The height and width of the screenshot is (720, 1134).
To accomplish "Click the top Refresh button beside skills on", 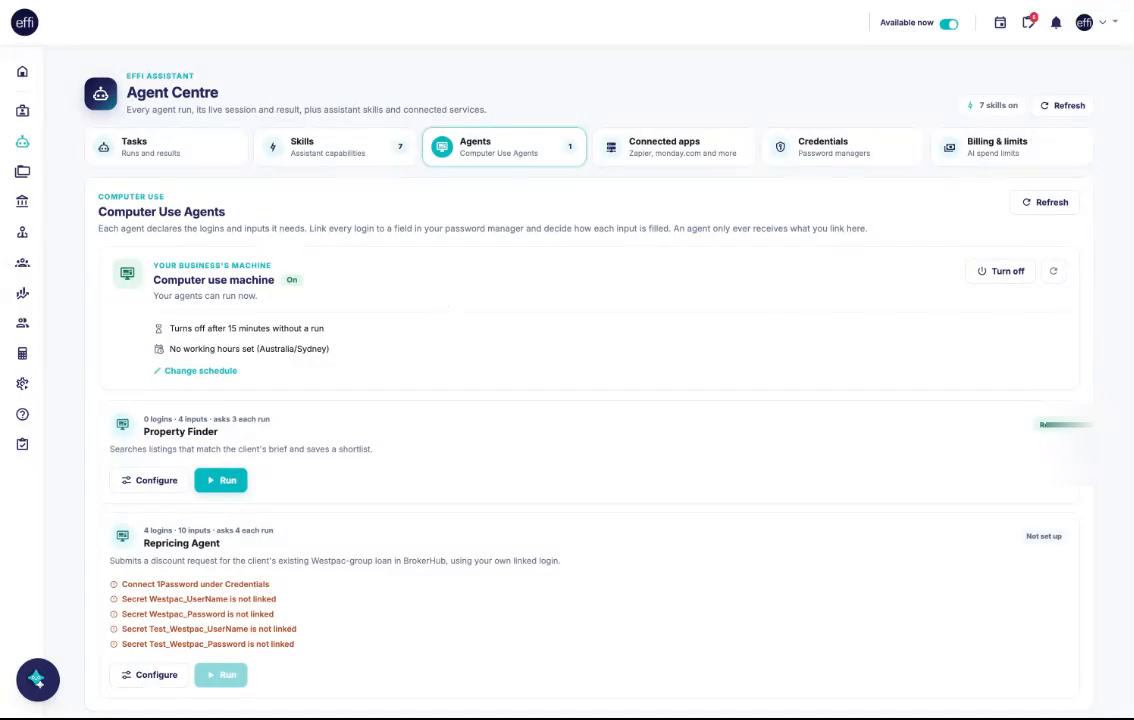I will (1062, 106).
